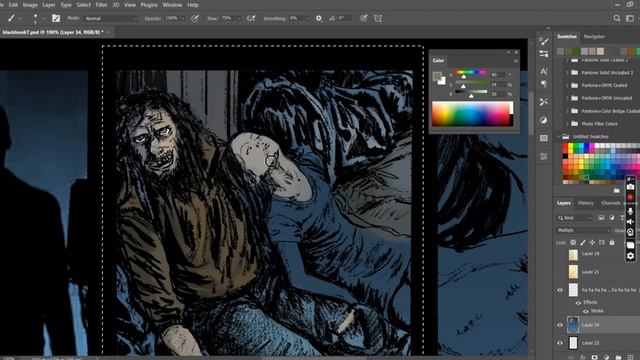Toggle the speaker icon in recorder
Image resolution: width=640 pixels, height=360 pixels.
click(630, 222)
